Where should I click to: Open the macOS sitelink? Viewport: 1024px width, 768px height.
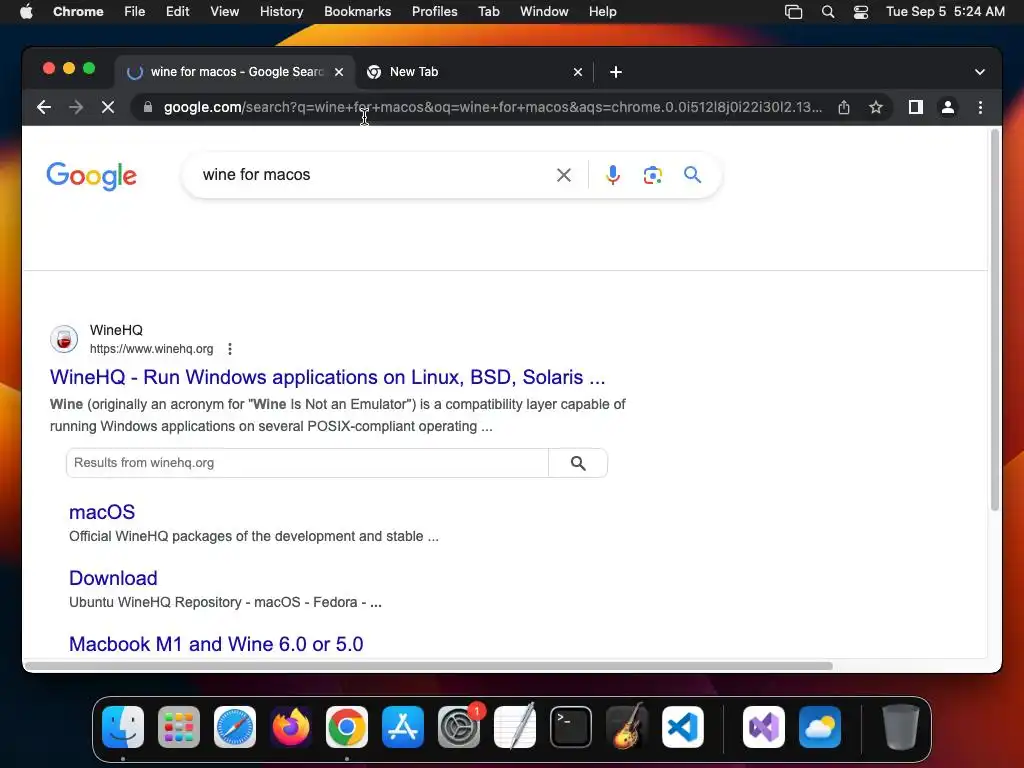click(x=102, y=512)
